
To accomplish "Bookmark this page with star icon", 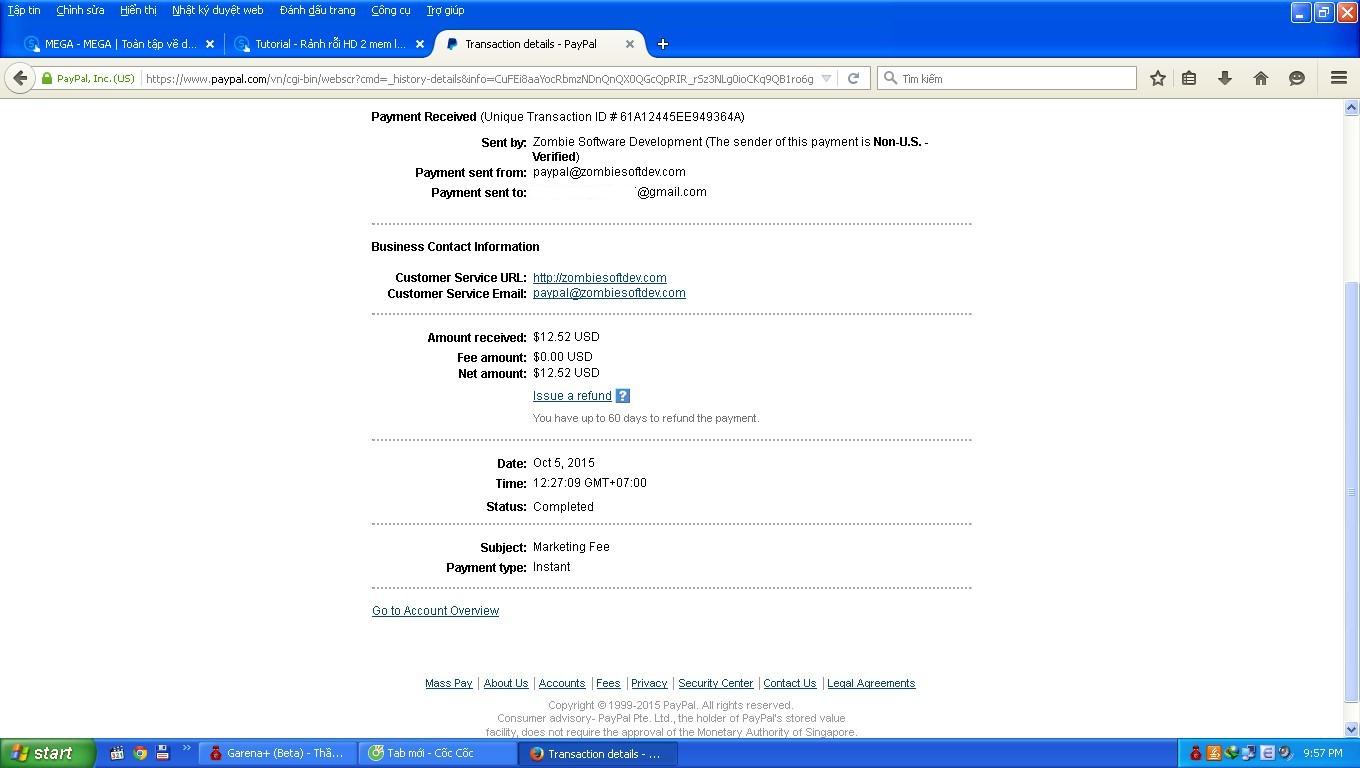I will (x=1157, y=78).
